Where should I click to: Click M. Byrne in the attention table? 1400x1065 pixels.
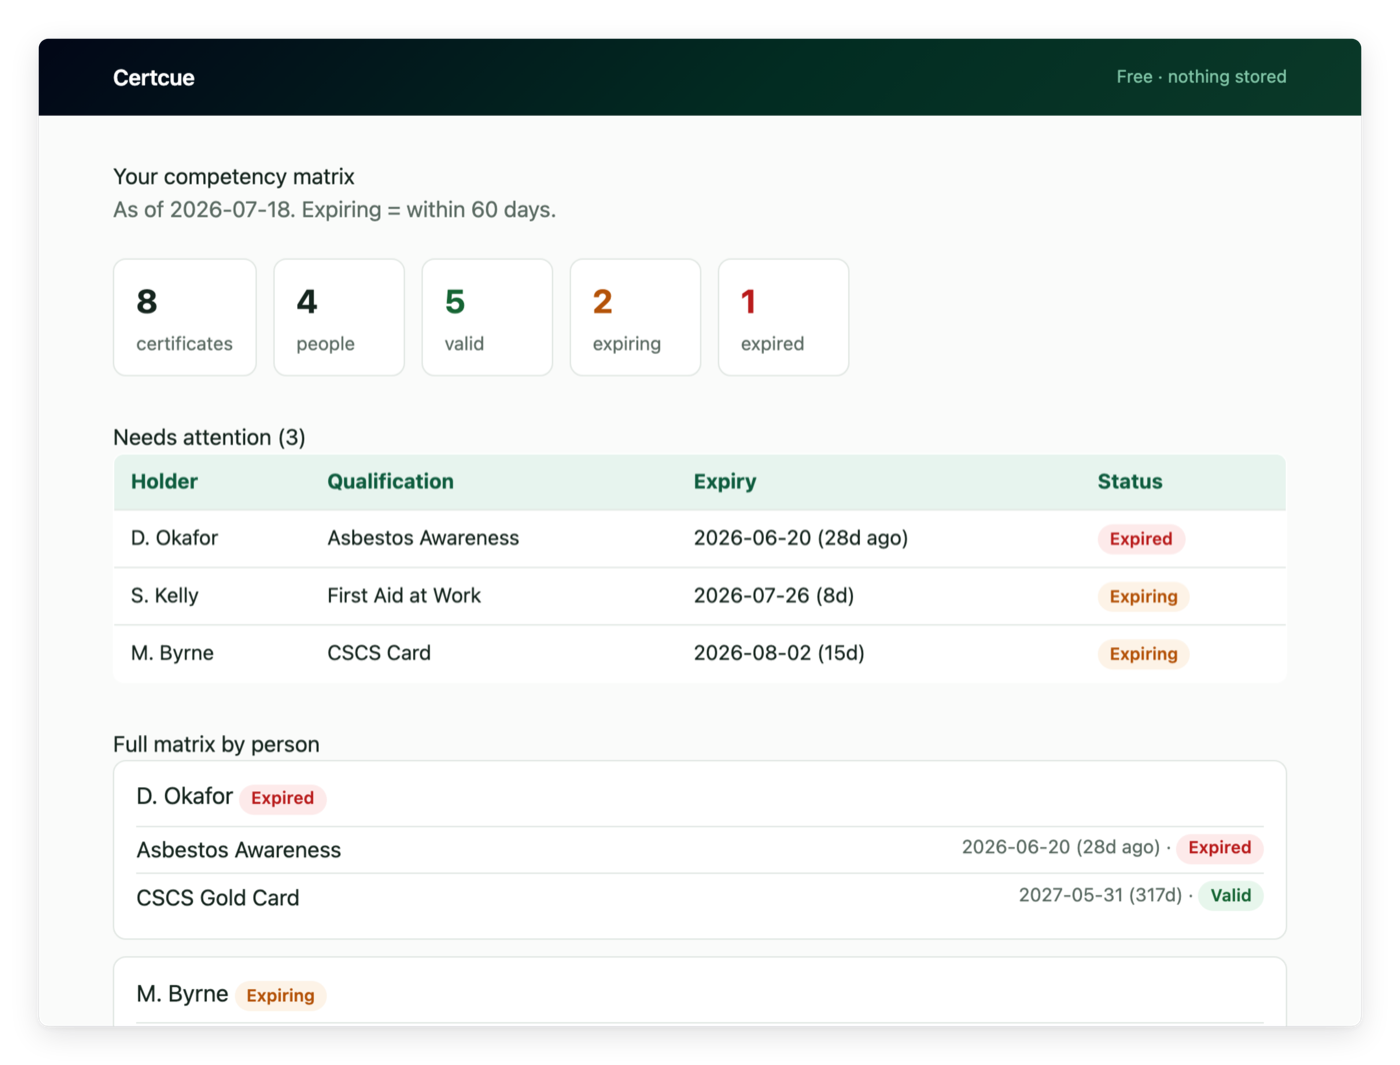pos(172,653)
